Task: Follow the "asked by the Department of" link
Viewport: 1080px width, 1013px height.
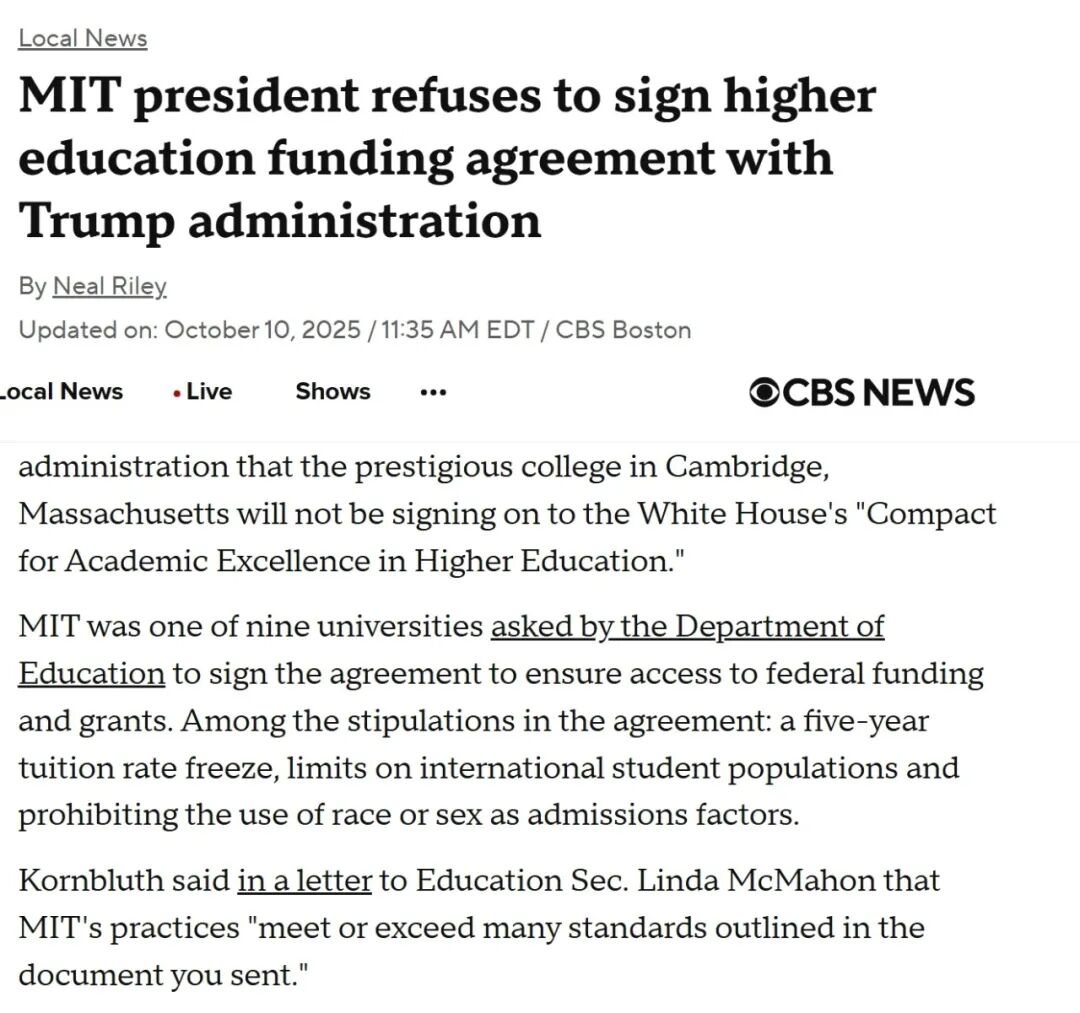Action: coord(687,626)
